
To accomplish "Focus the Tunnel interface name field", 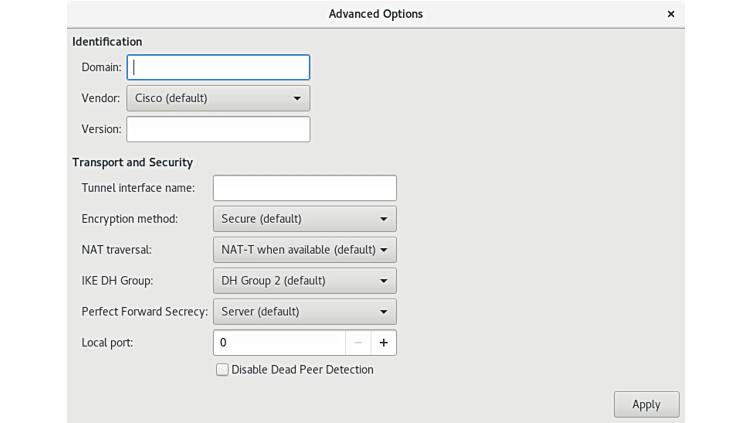I will click(x=304, y=188).
